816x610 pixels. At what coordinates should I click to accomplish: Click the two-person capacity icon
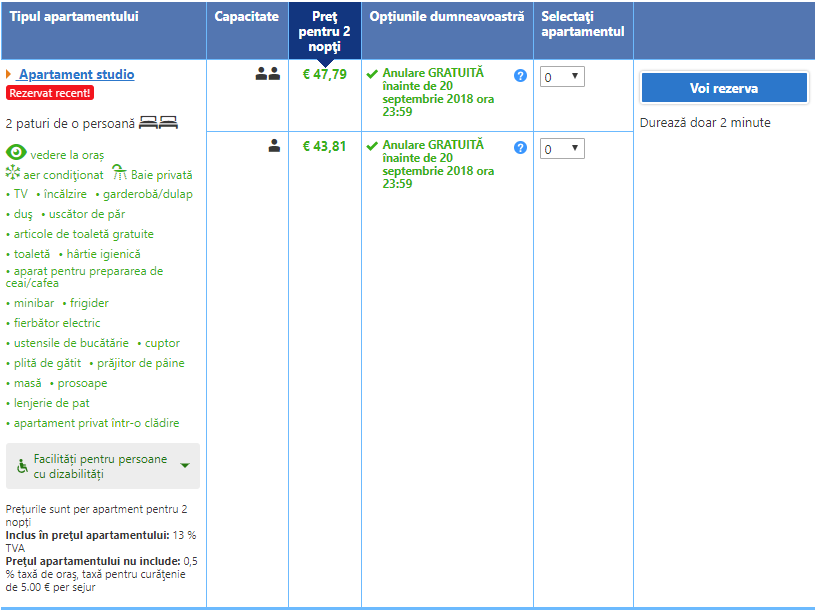pyautogui.click(x=267, y=74)
